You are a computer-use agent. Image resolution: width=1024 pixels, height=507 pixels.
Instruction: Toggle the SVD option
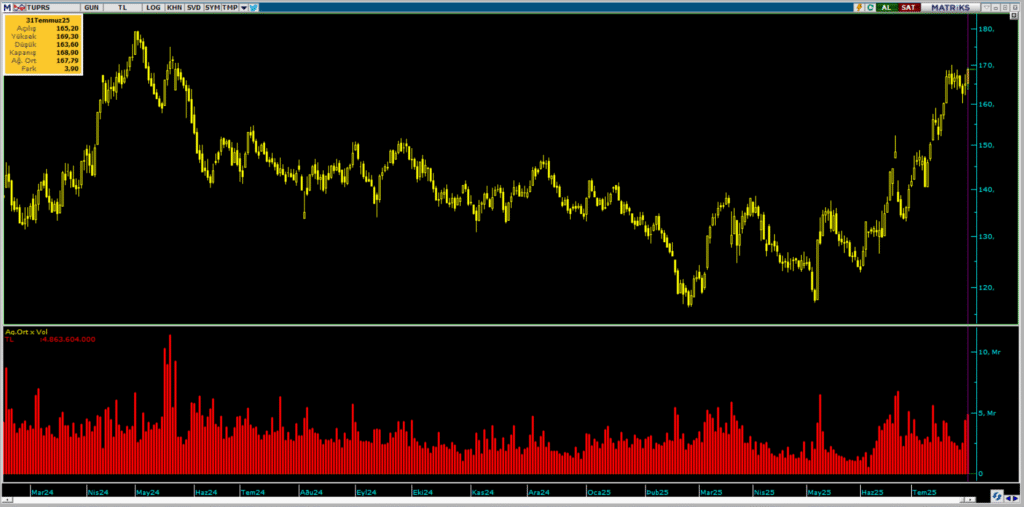click(x=193, y=7)
